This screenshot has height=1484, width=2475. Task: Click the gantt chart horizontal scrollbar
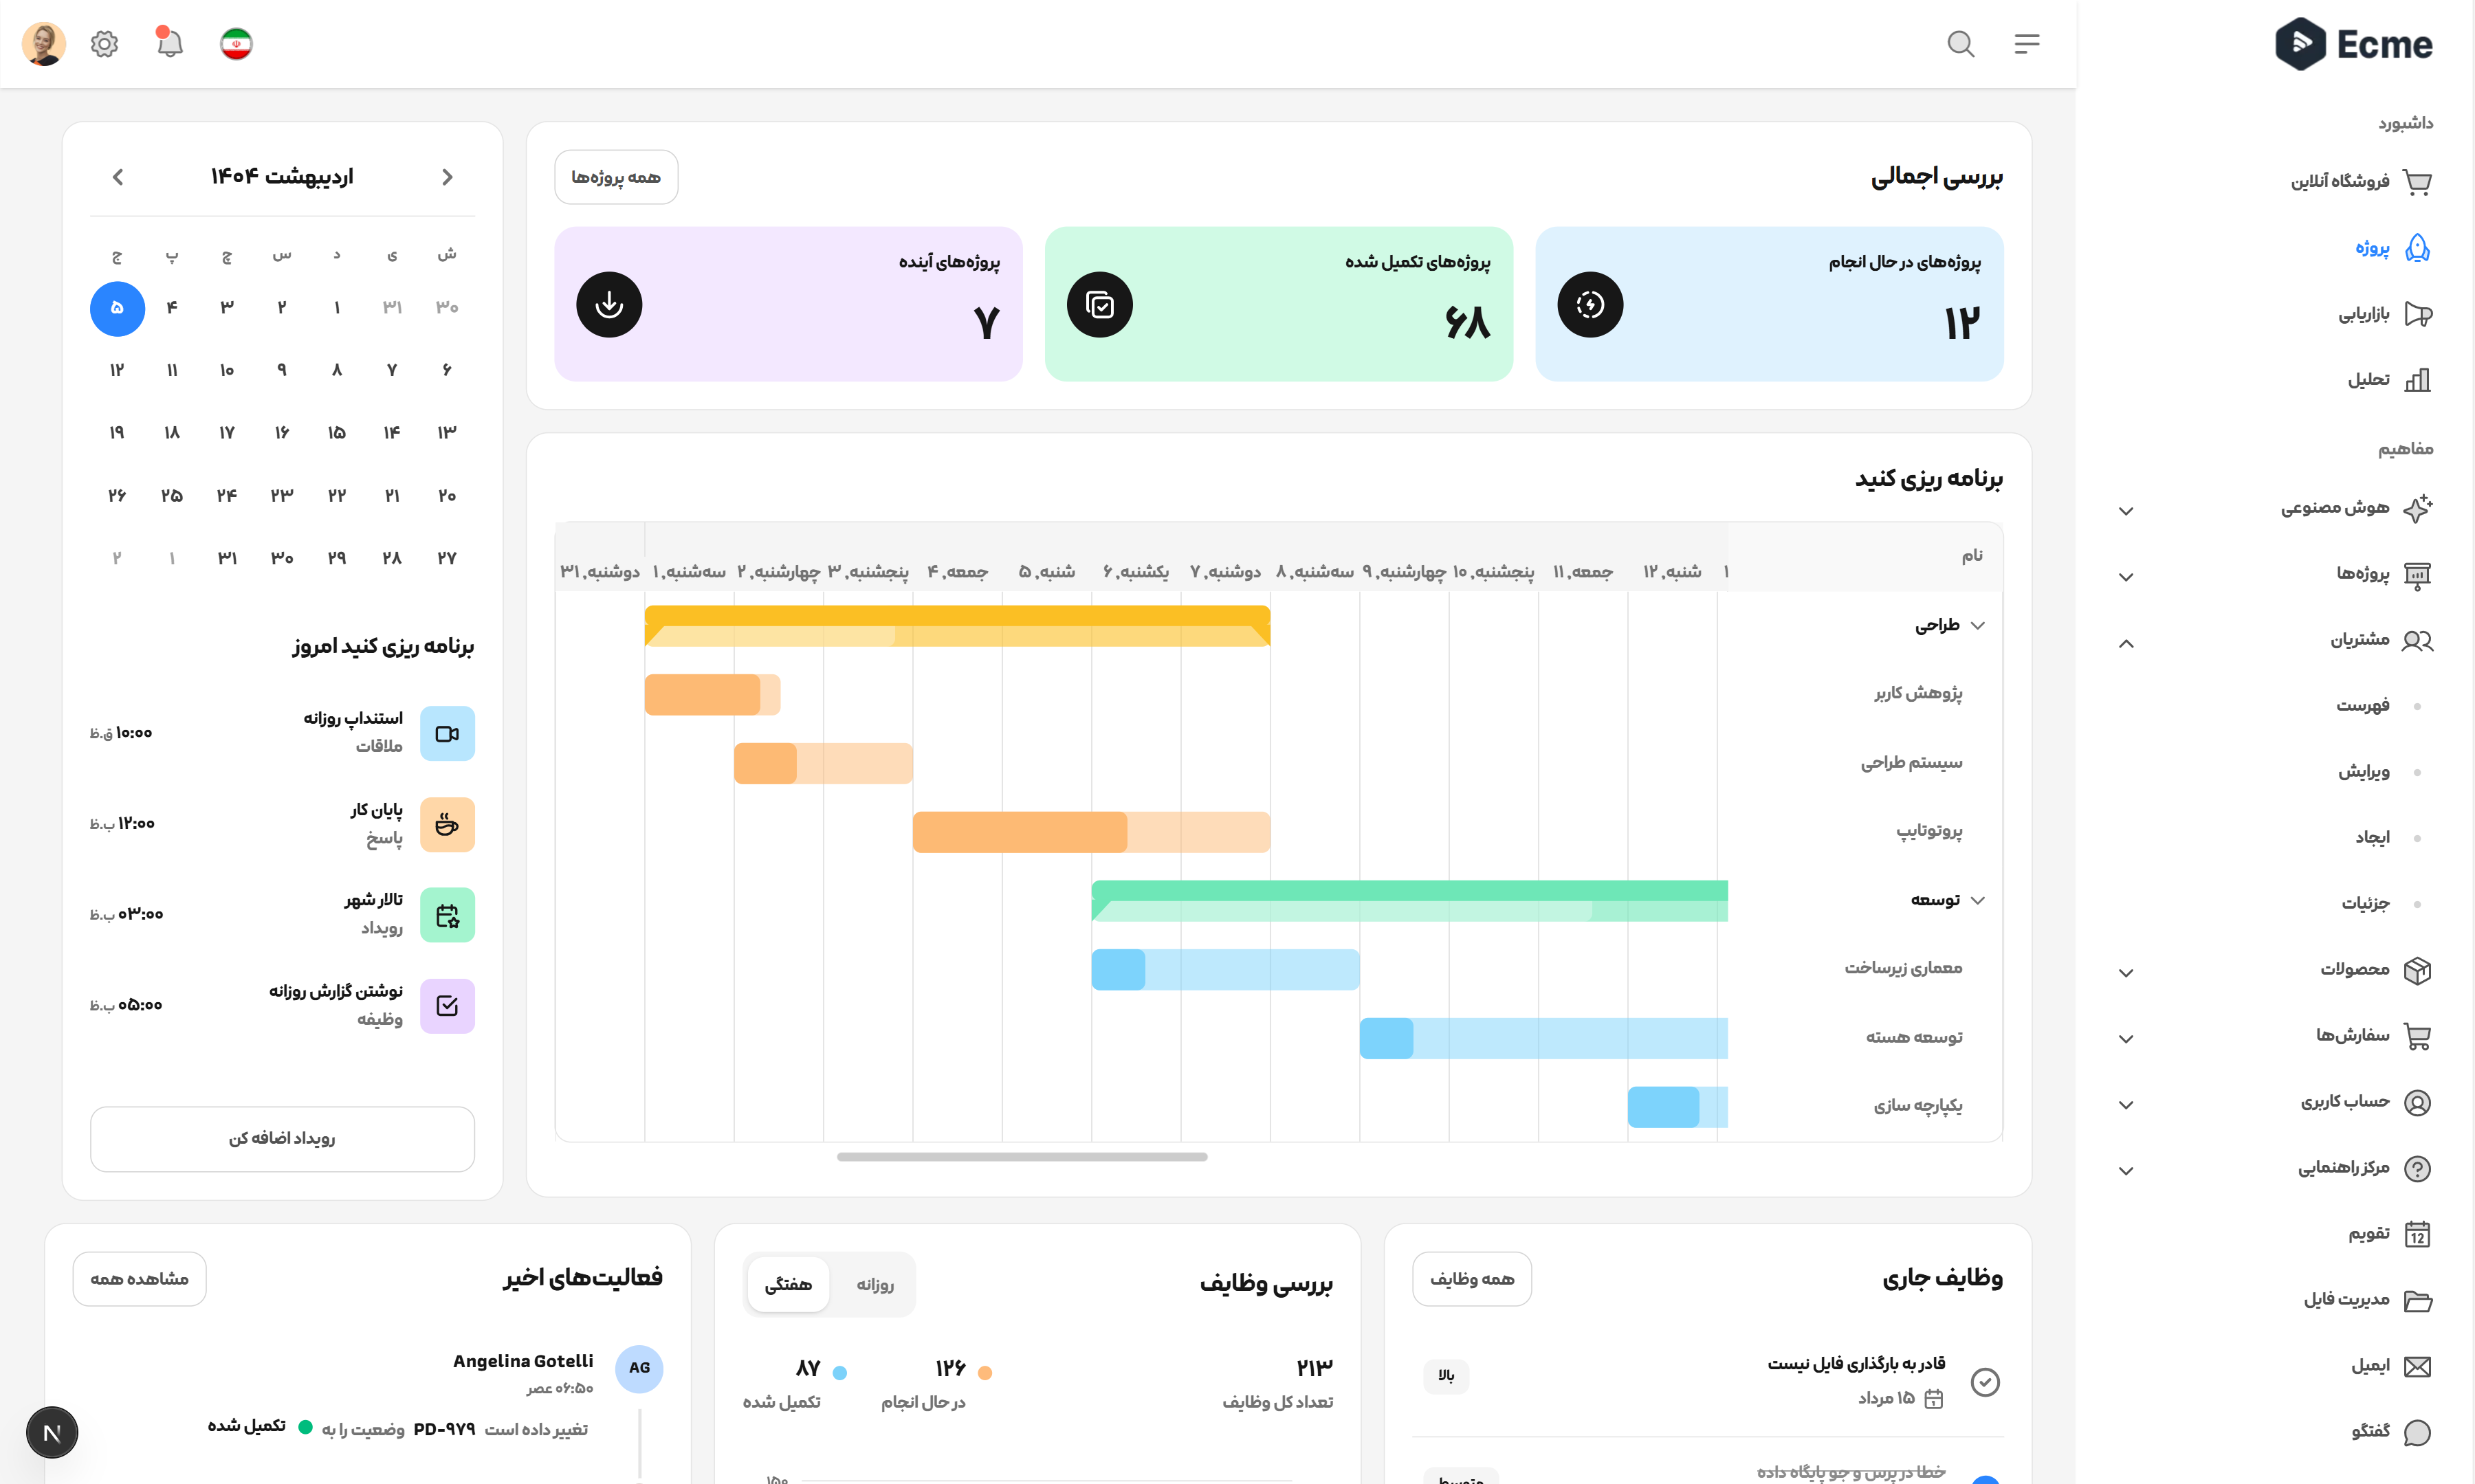[x=1021, y=1157]
